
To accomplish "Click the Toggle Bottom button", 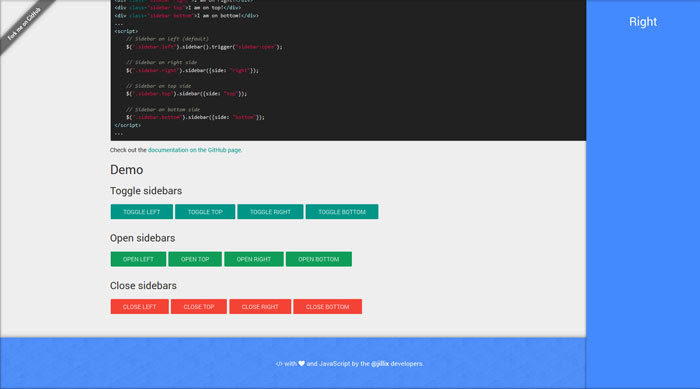I will pyautogui.click(x=342, y=212).
